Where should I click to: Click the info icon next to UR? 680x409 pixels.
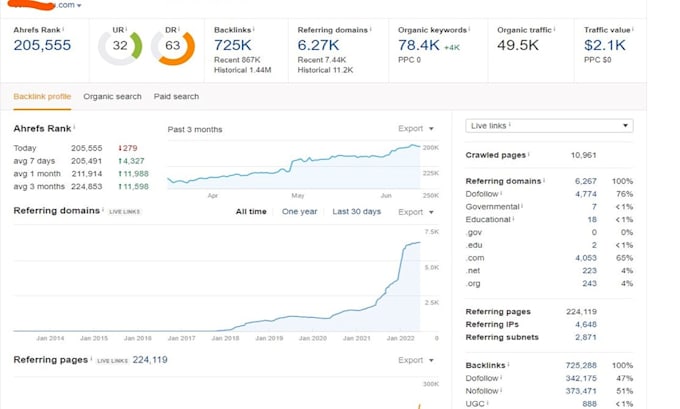point(126,29)
